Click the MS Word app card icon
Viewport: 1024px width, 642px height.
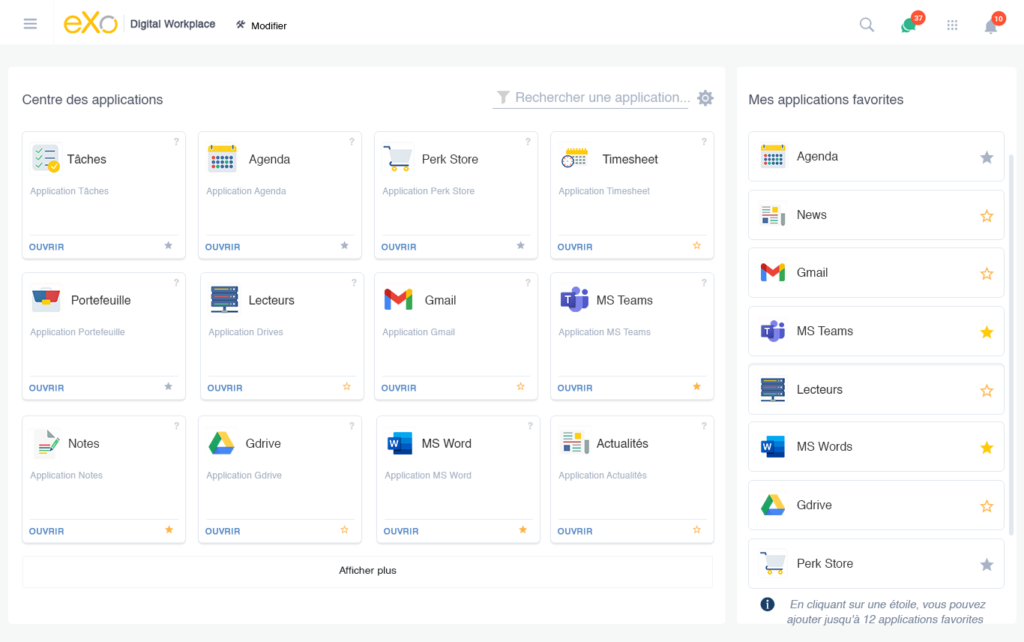click(x=400, y=443)
